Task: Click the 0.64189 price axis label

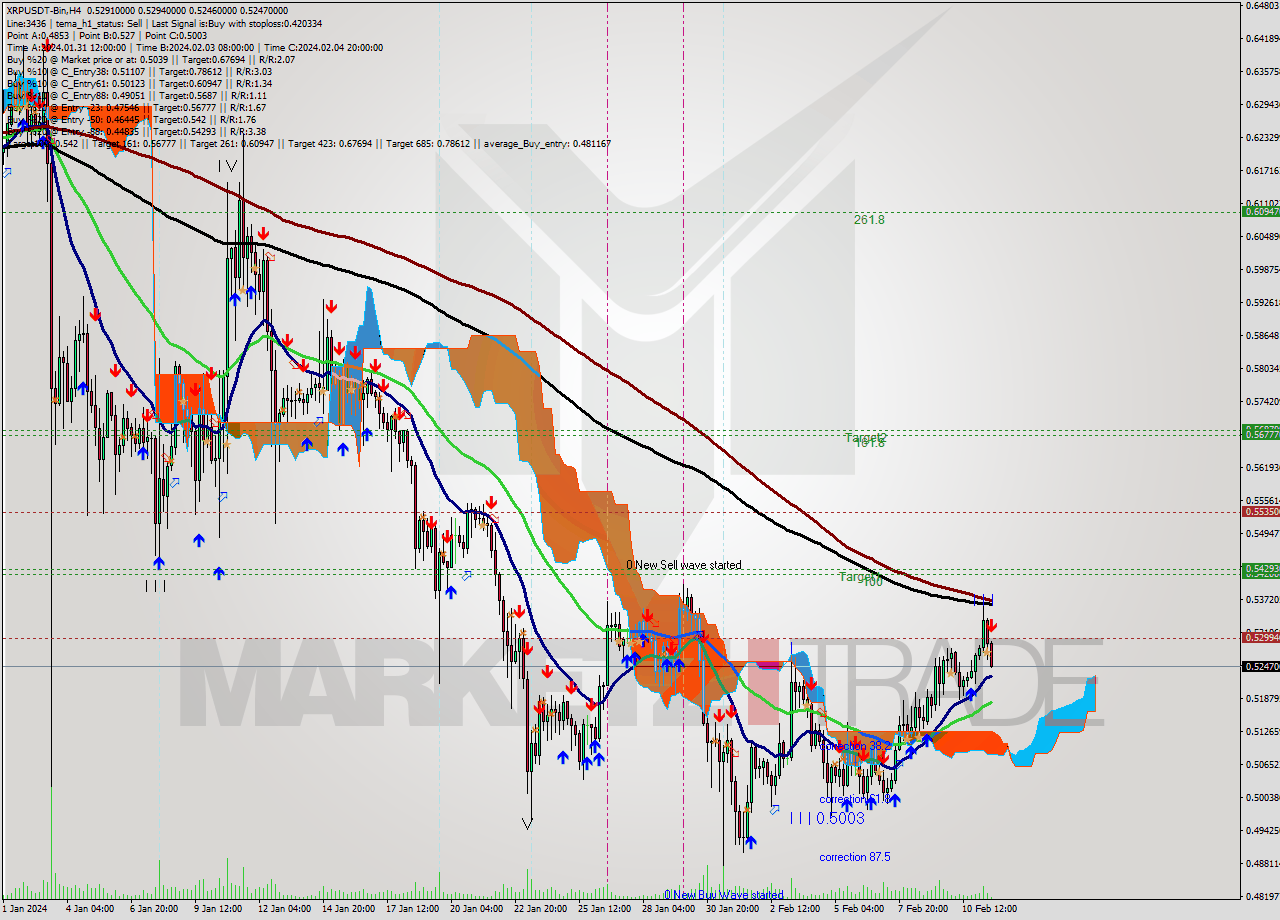Action: pos(1262,38)
